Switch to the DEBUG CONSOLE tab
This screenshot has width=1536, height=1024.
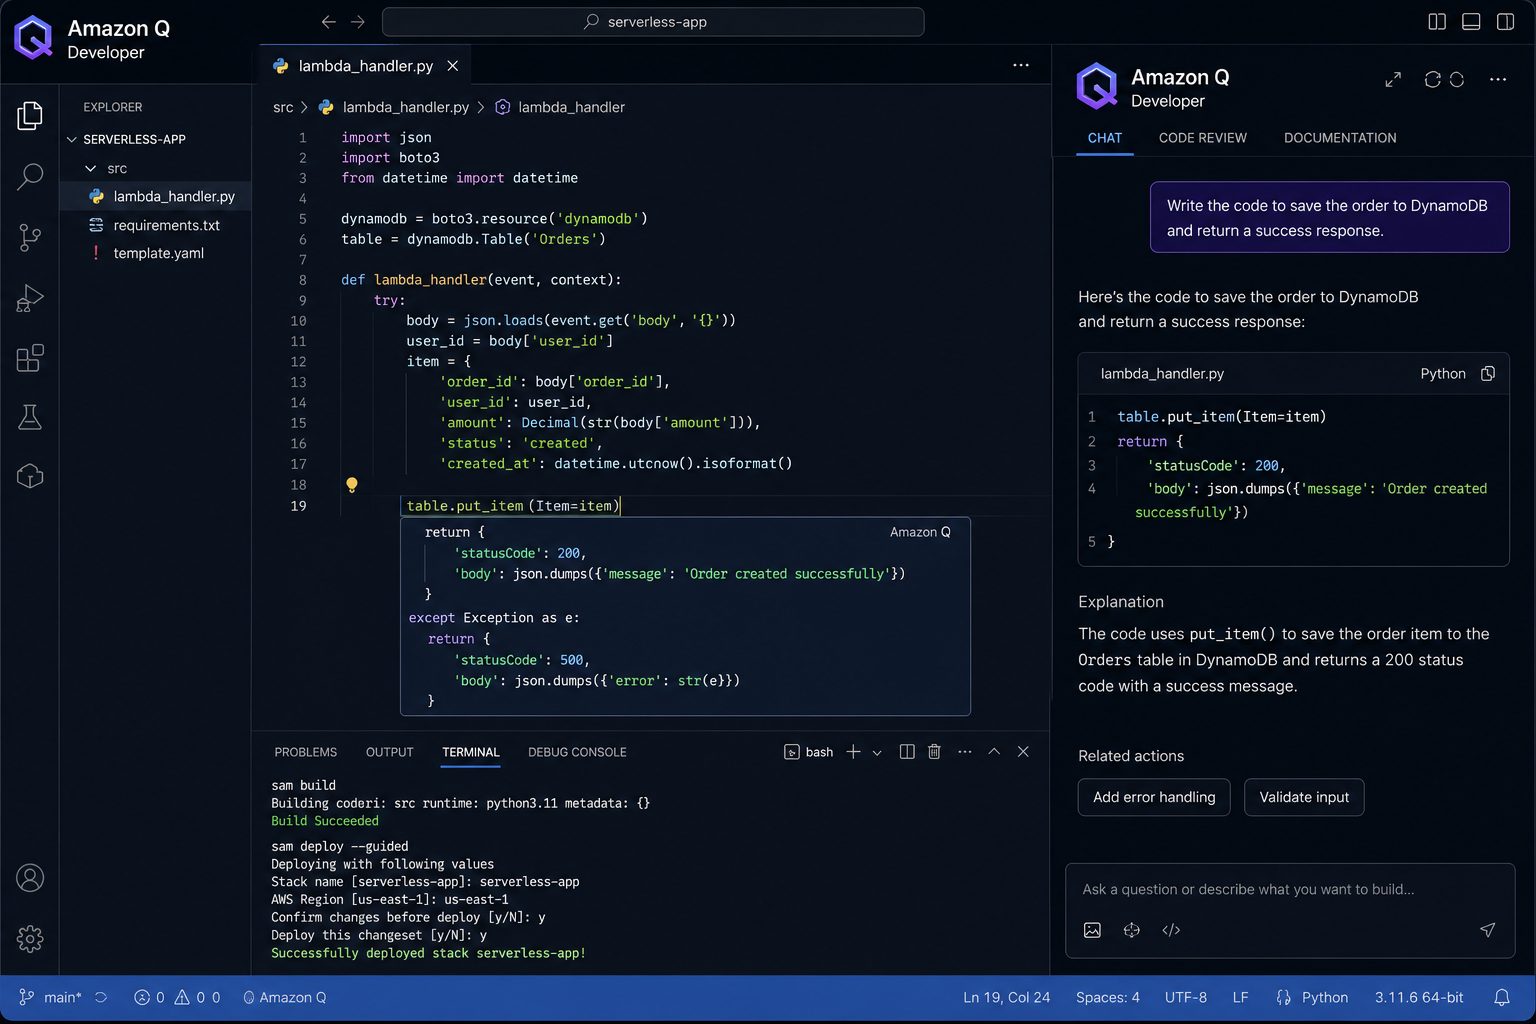(x=577, y=752)
